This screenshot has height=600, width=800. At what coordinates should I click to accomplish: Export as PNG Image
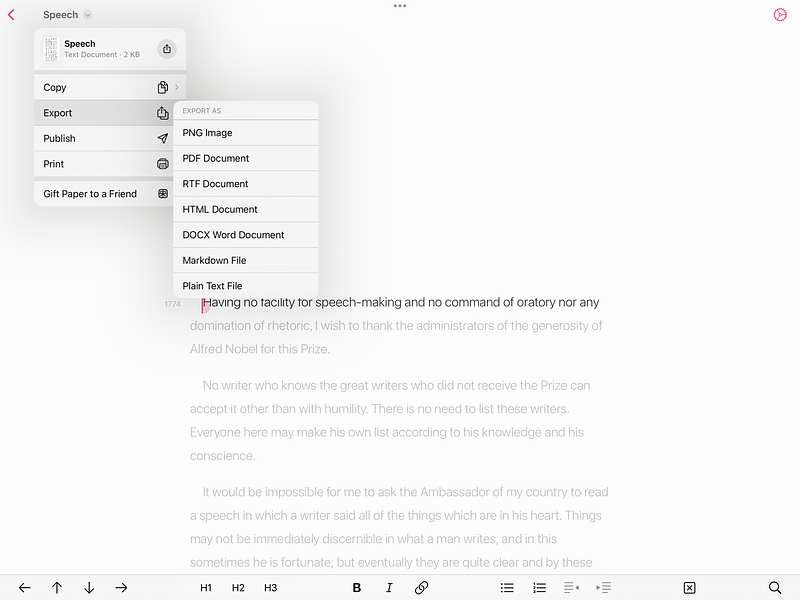[x=246, y=133]
